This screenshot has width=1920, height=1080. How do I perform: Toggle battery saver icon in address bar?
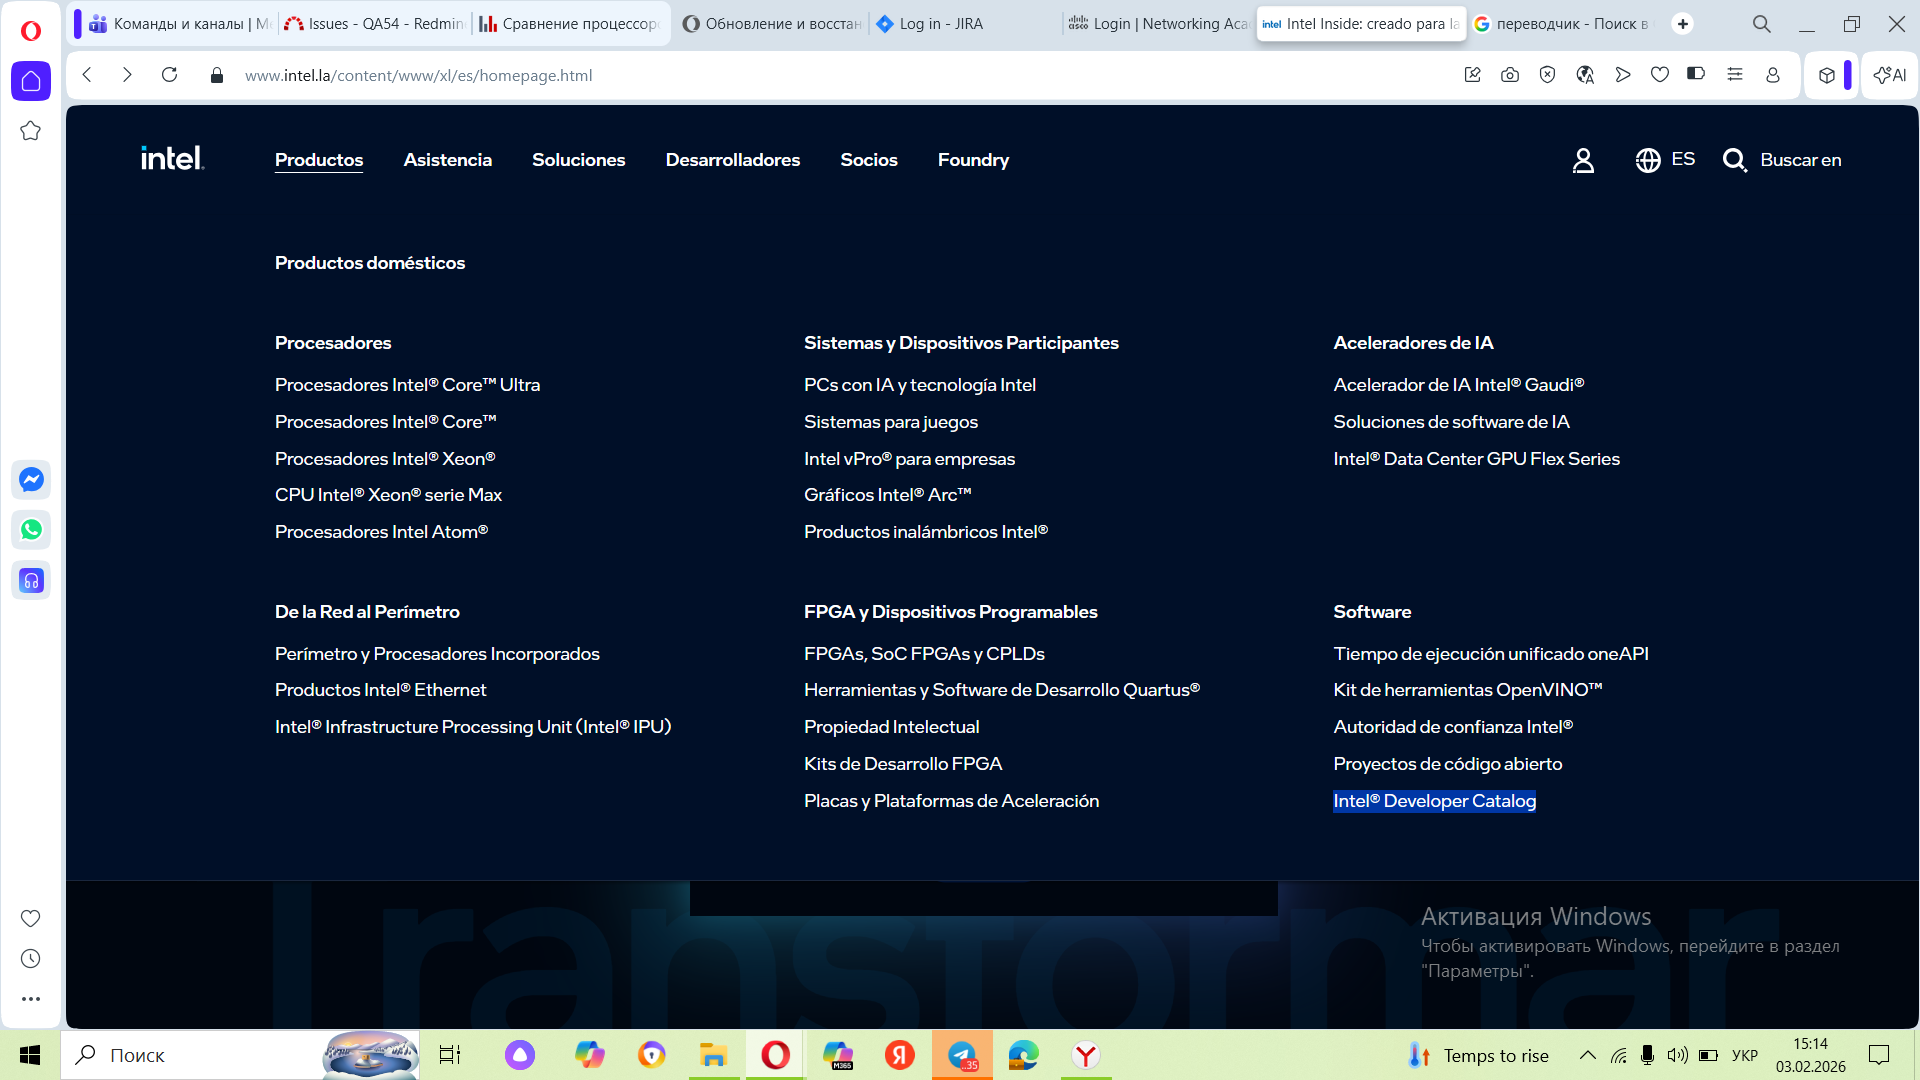[1696, 74]
